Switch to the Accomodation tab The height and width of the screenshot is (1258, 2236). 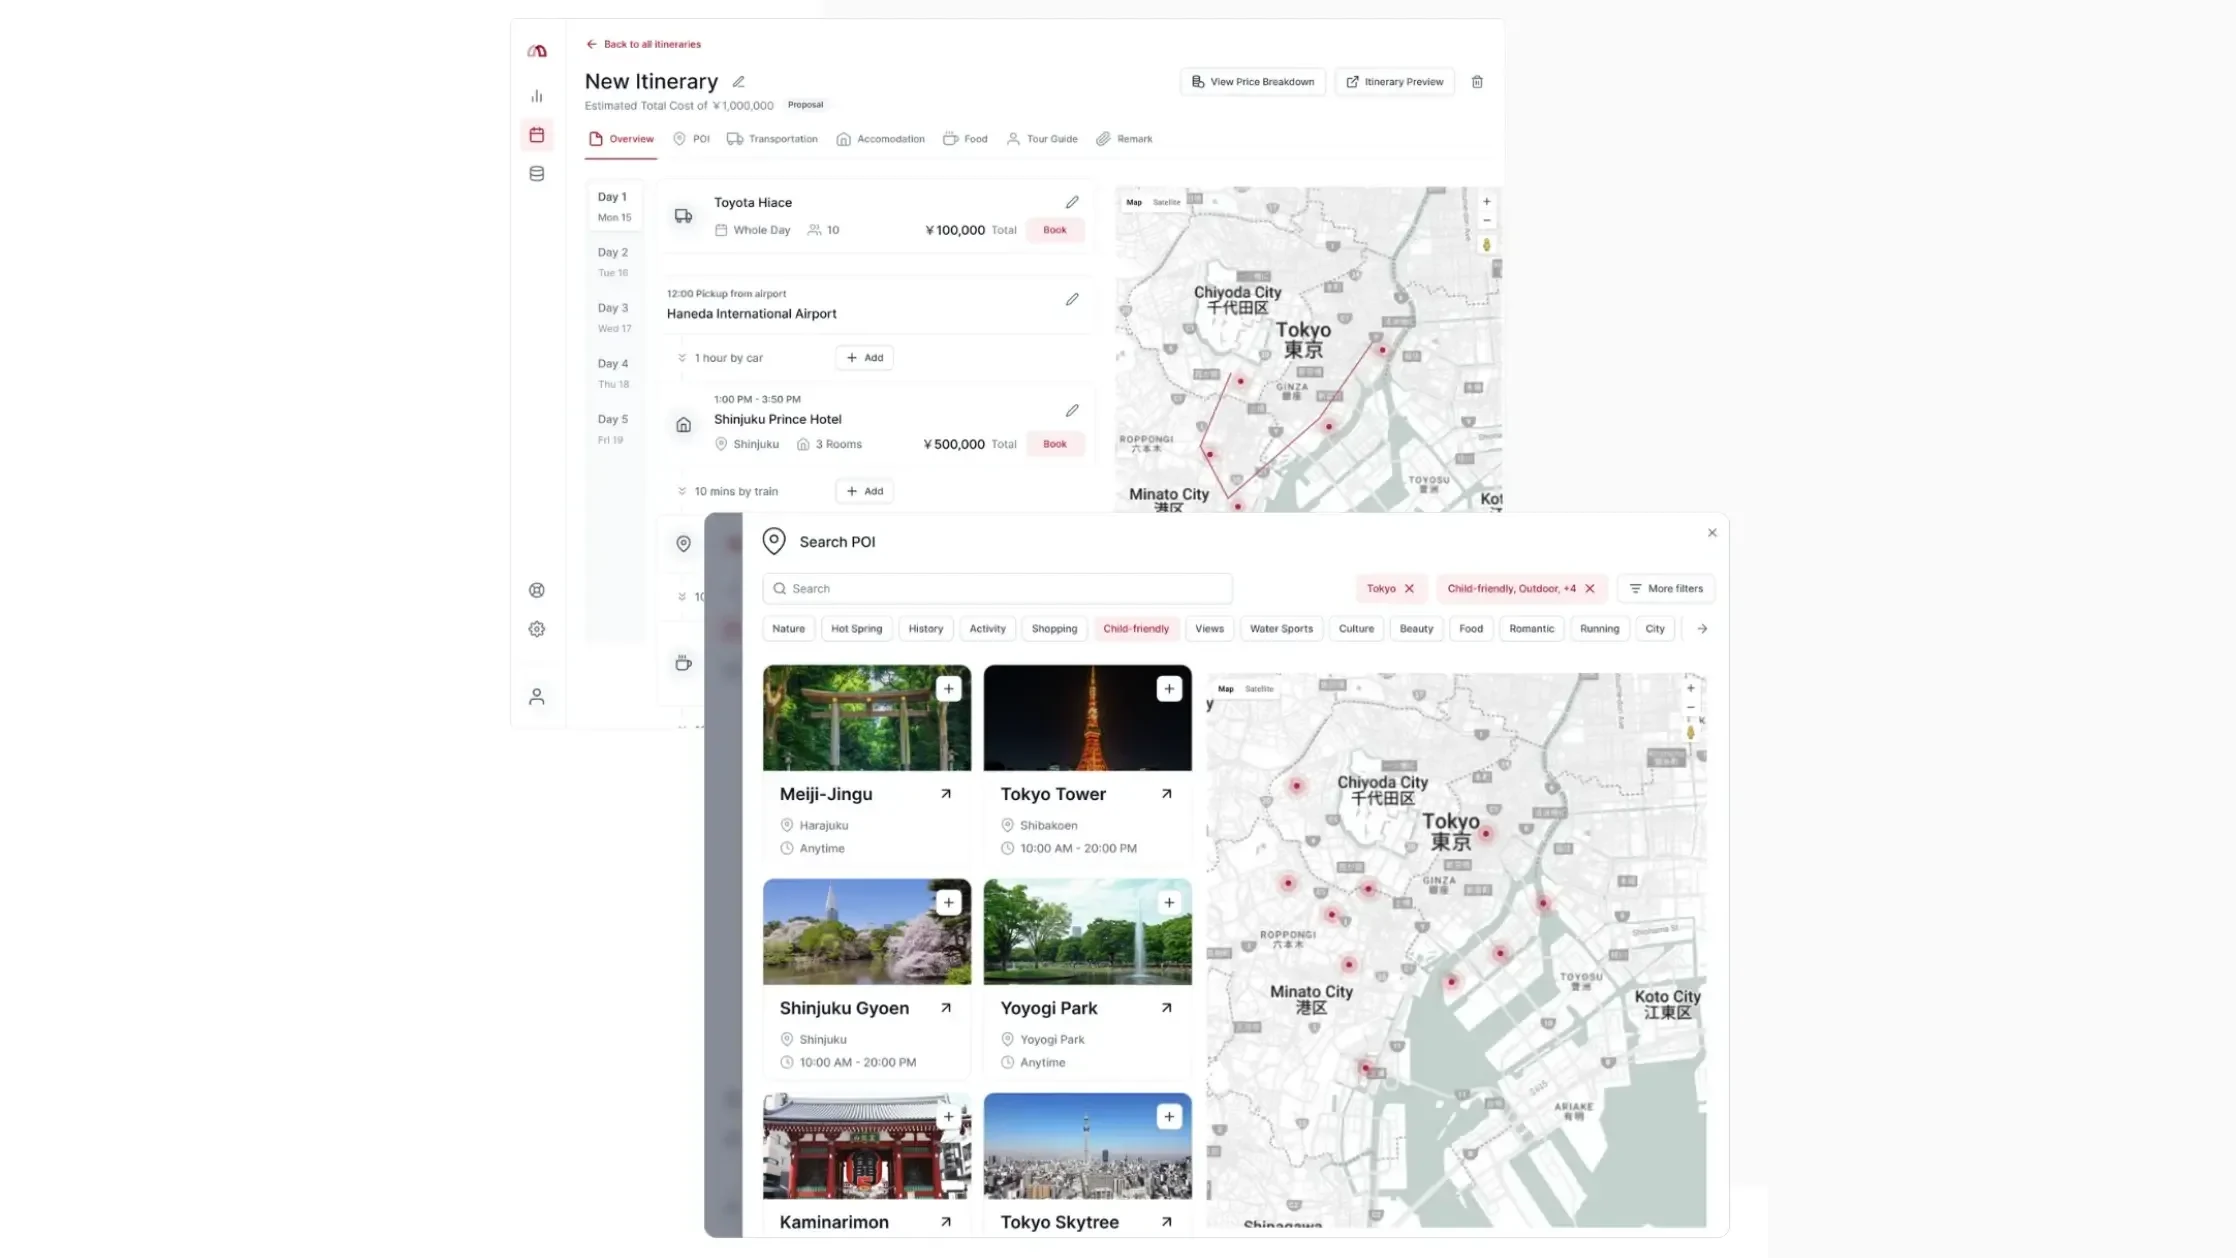coord(880,139)
